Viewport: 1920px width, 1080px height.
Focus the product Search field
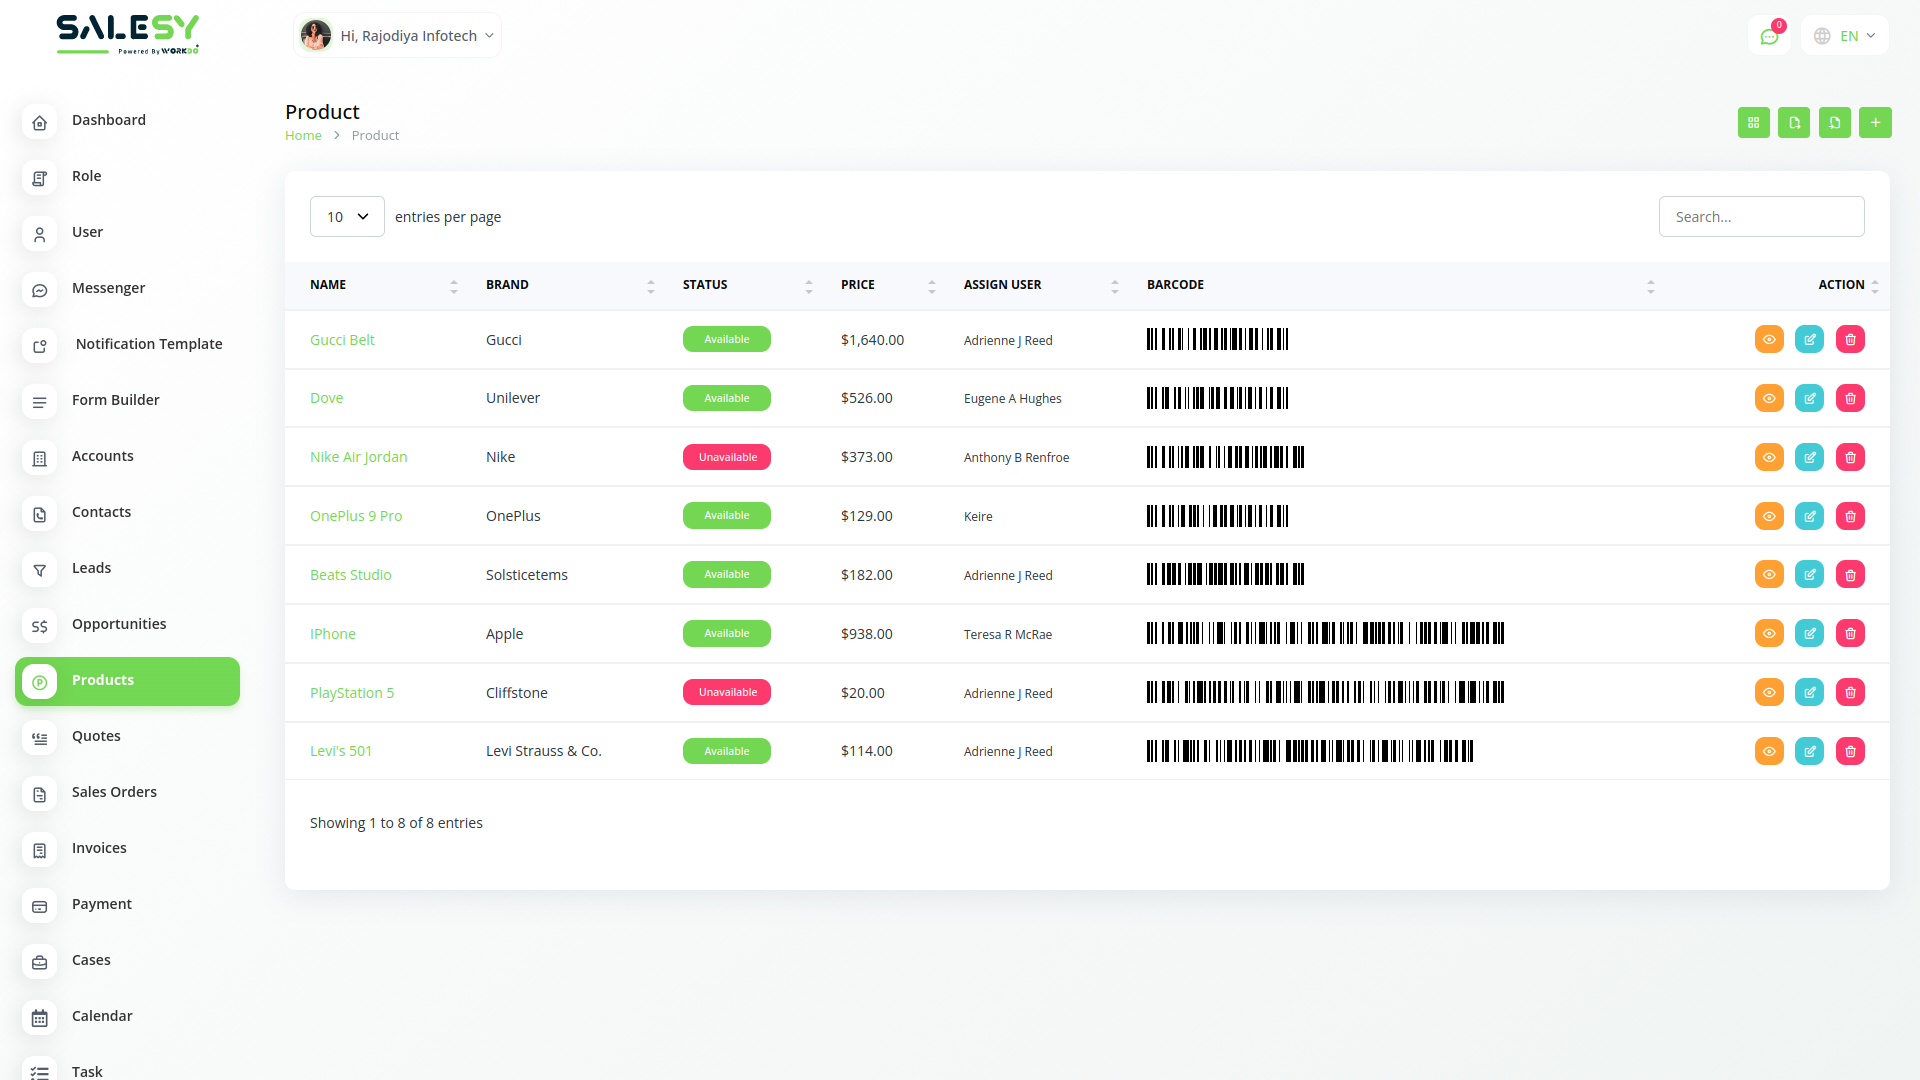(x=1760, y=217)
